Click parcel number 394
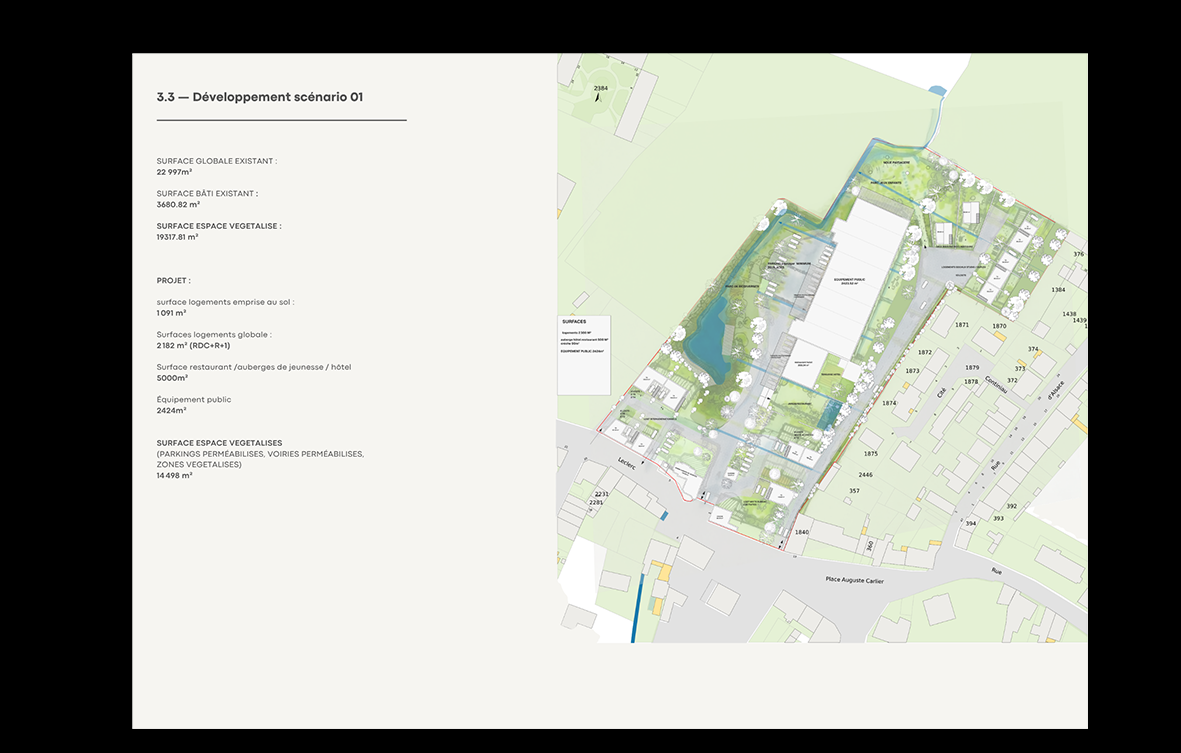The image size is (1181, 753). [x=971, y=524]
